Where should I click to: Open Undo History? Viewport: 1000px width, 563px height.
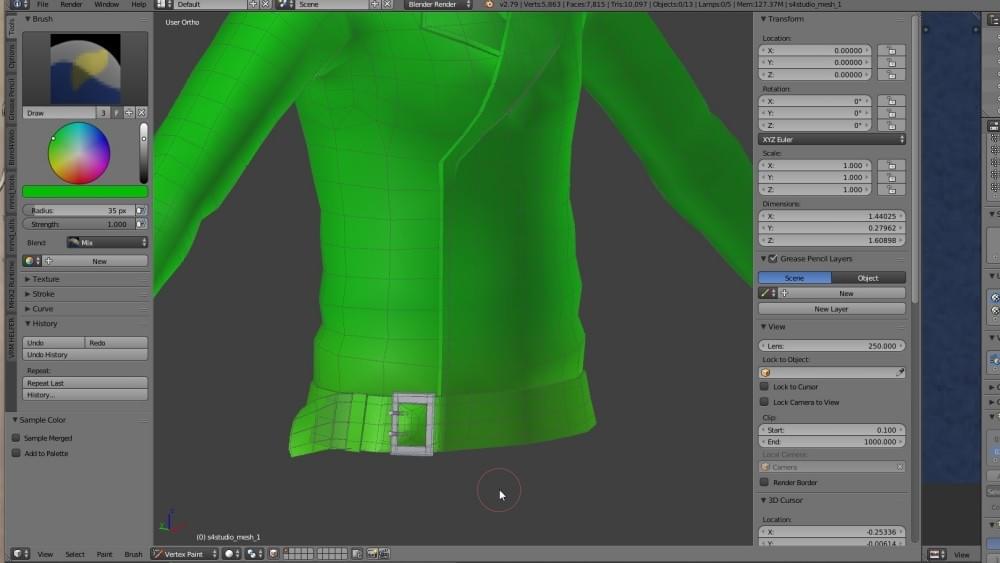point(85,355)
